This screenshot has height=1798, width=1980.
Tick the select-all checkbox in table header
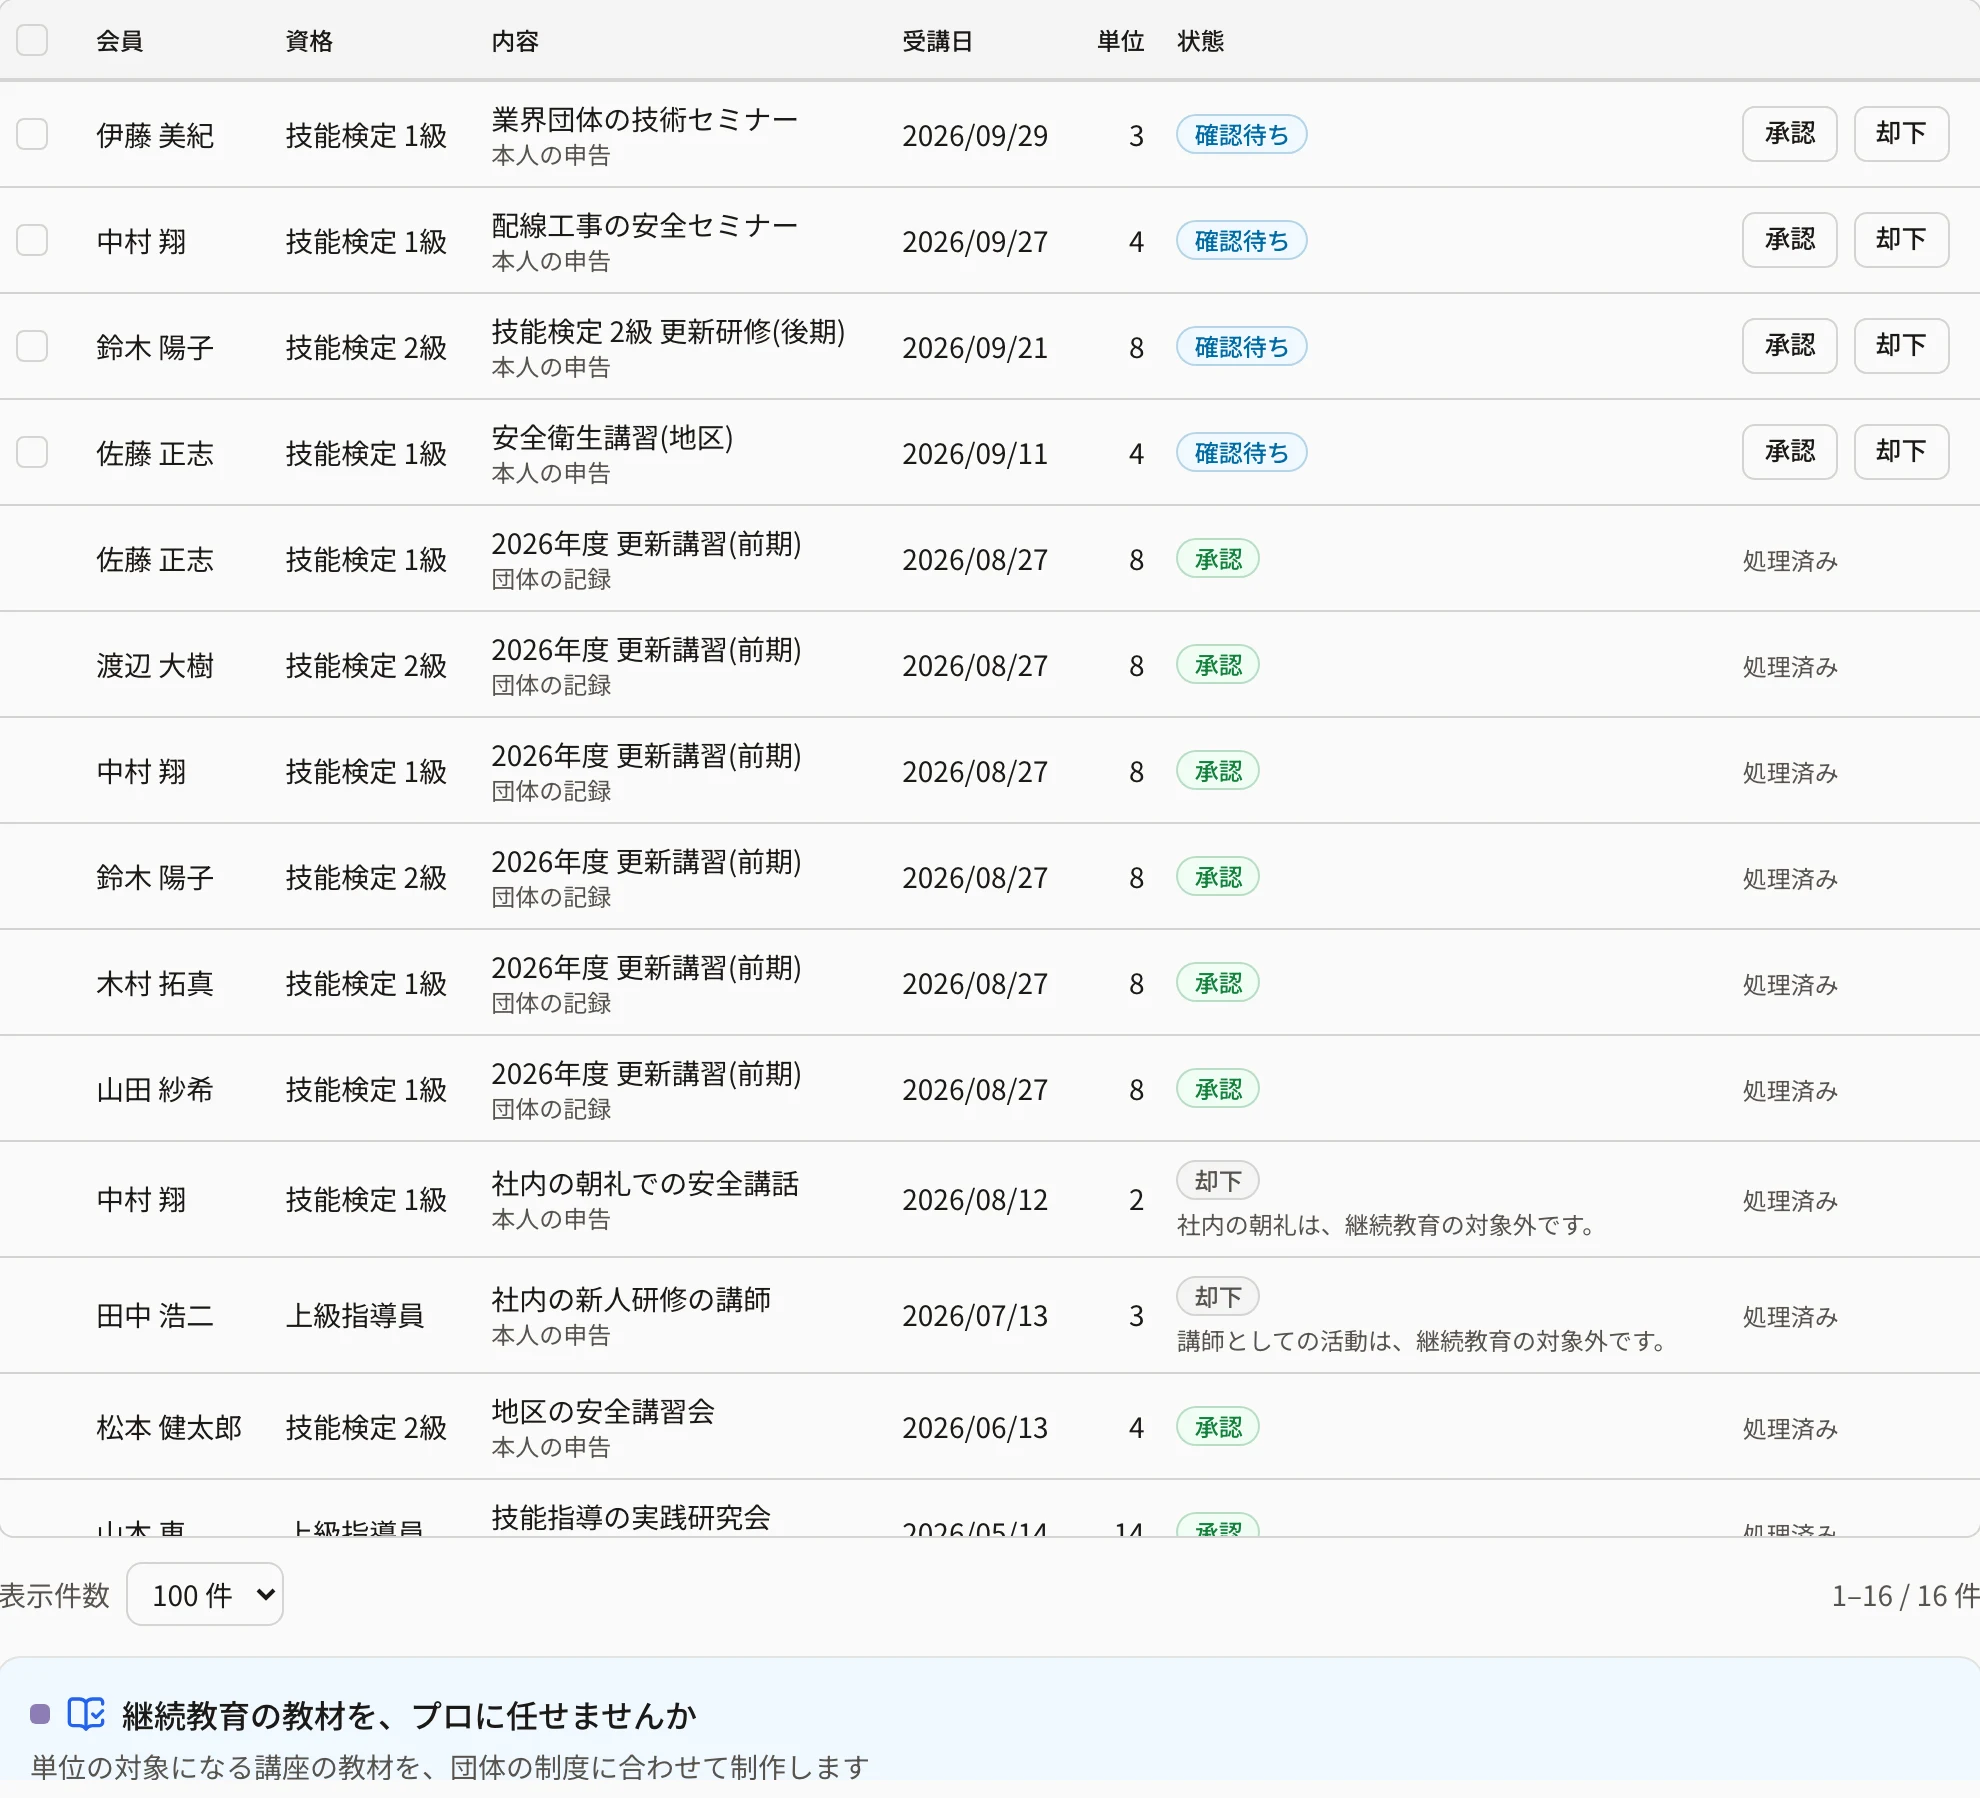pos(32,40)
